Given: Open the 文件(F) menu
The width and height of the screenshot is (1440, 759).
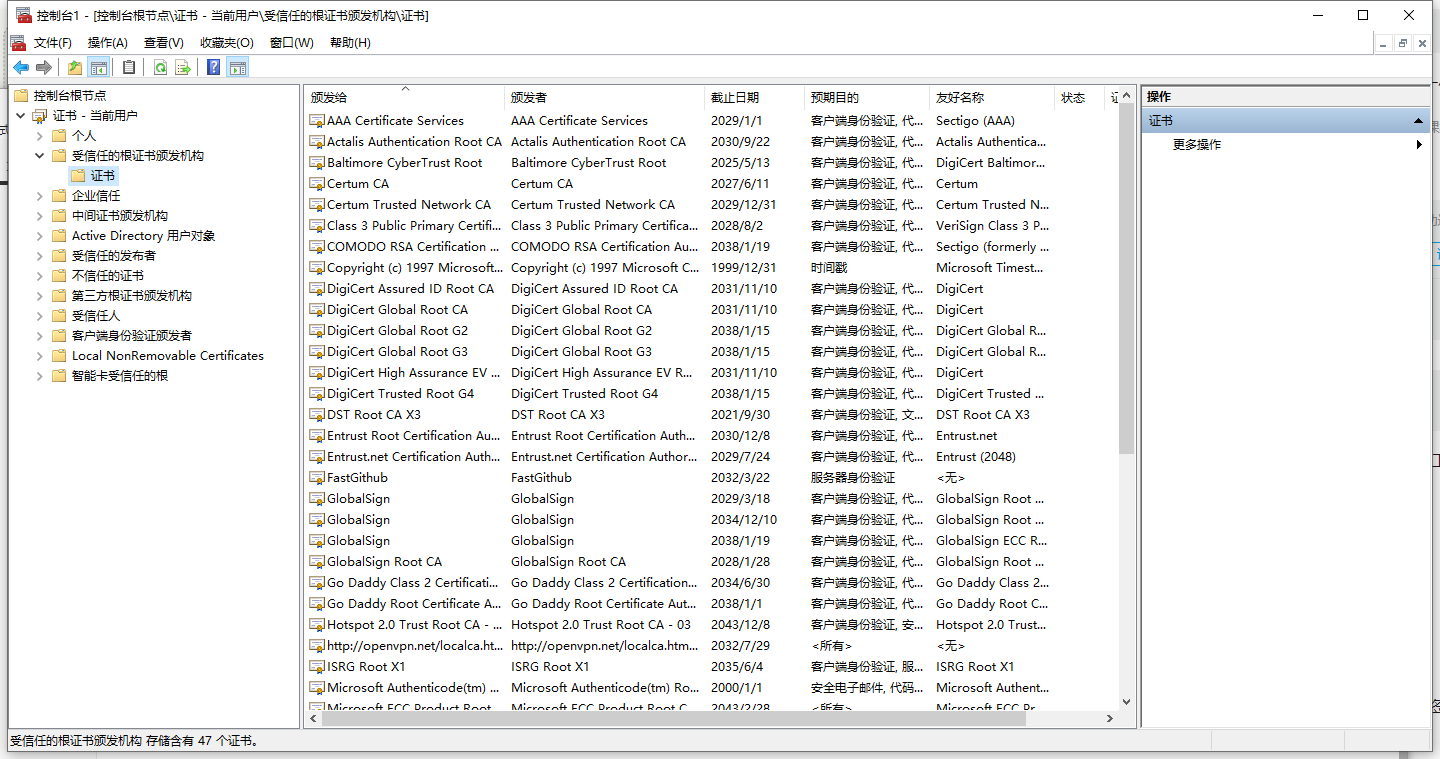Looking at the screenshot, I should pyautogui.click(x=53, y=42).
